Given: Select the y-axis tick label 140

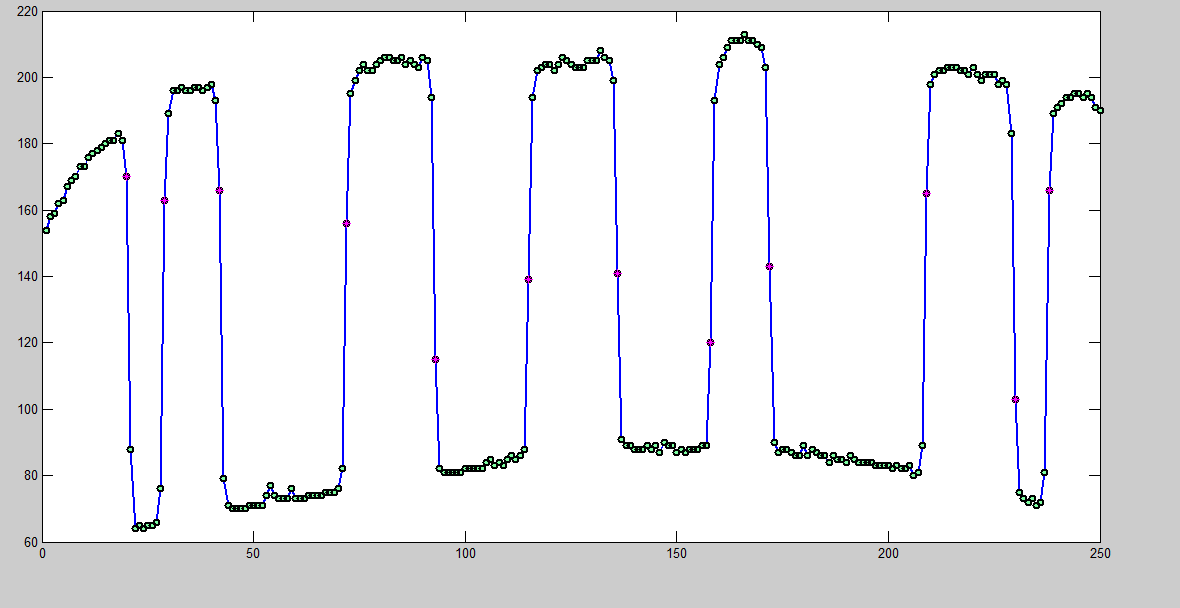Looking at the screenshot, I should point(27,277).
